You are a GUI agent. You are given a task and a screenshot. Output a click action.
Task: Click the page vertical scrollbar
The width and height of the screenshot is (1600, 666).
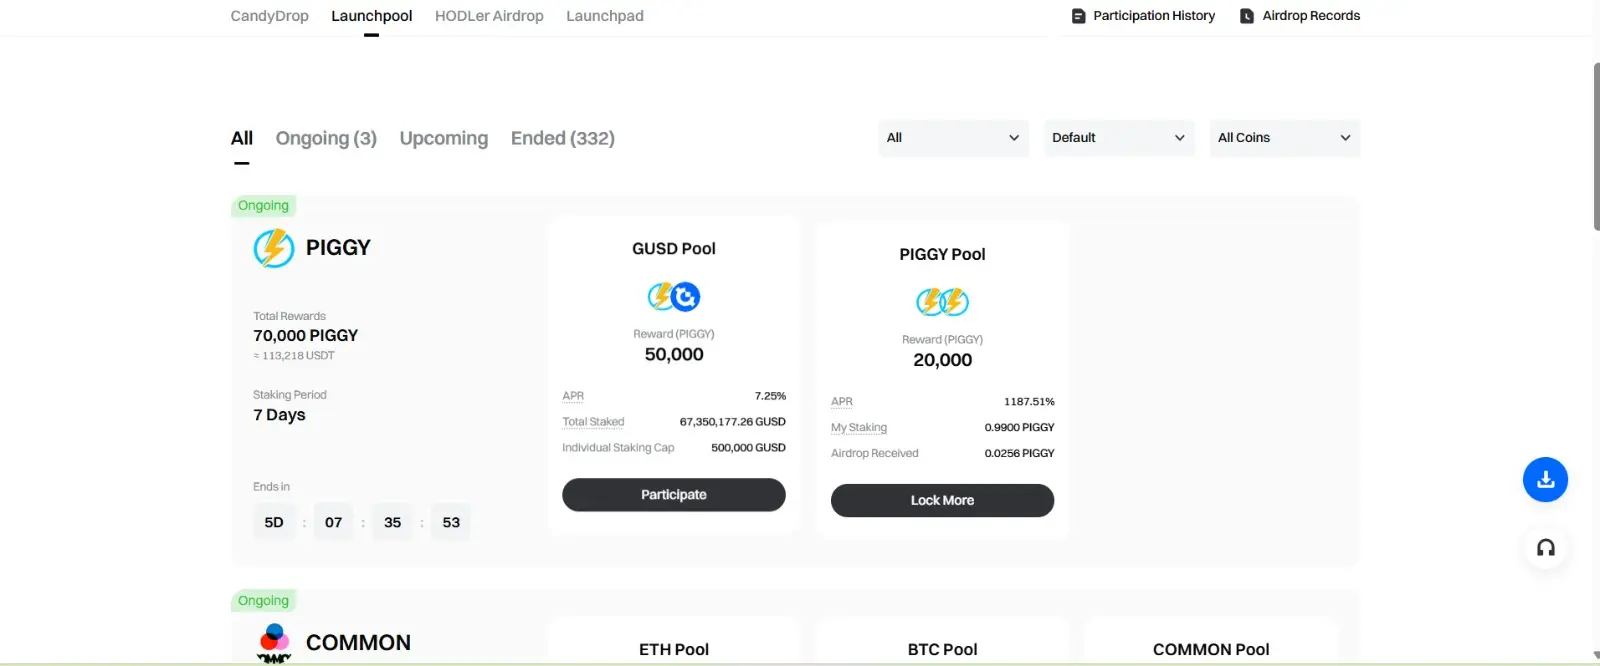coord(1596,146)
